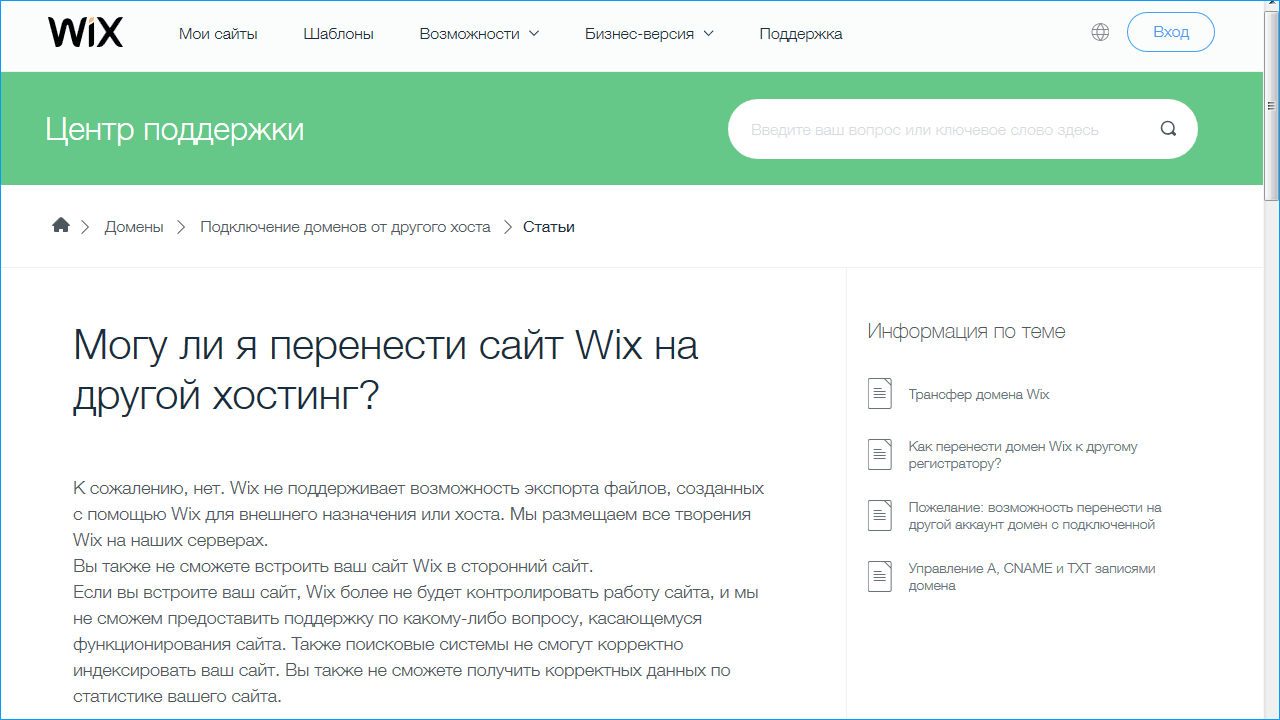
Task: Open article Трансфер домена Wix
Action: click(x=979, y=394)
